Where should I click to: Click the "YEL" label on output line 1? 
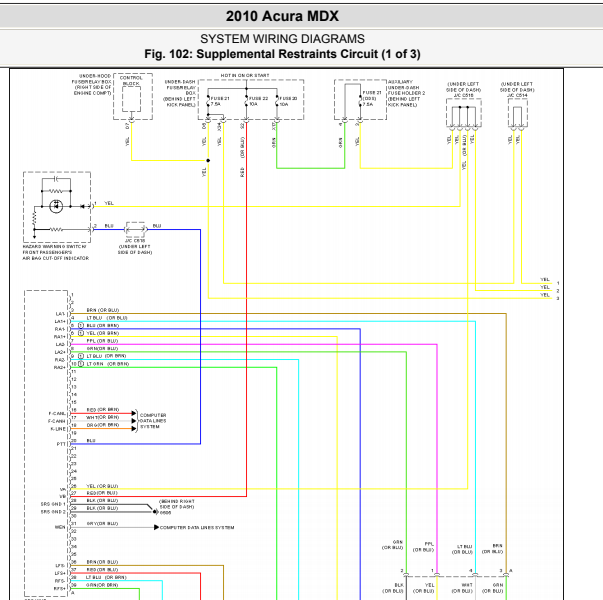pos(545,280)
